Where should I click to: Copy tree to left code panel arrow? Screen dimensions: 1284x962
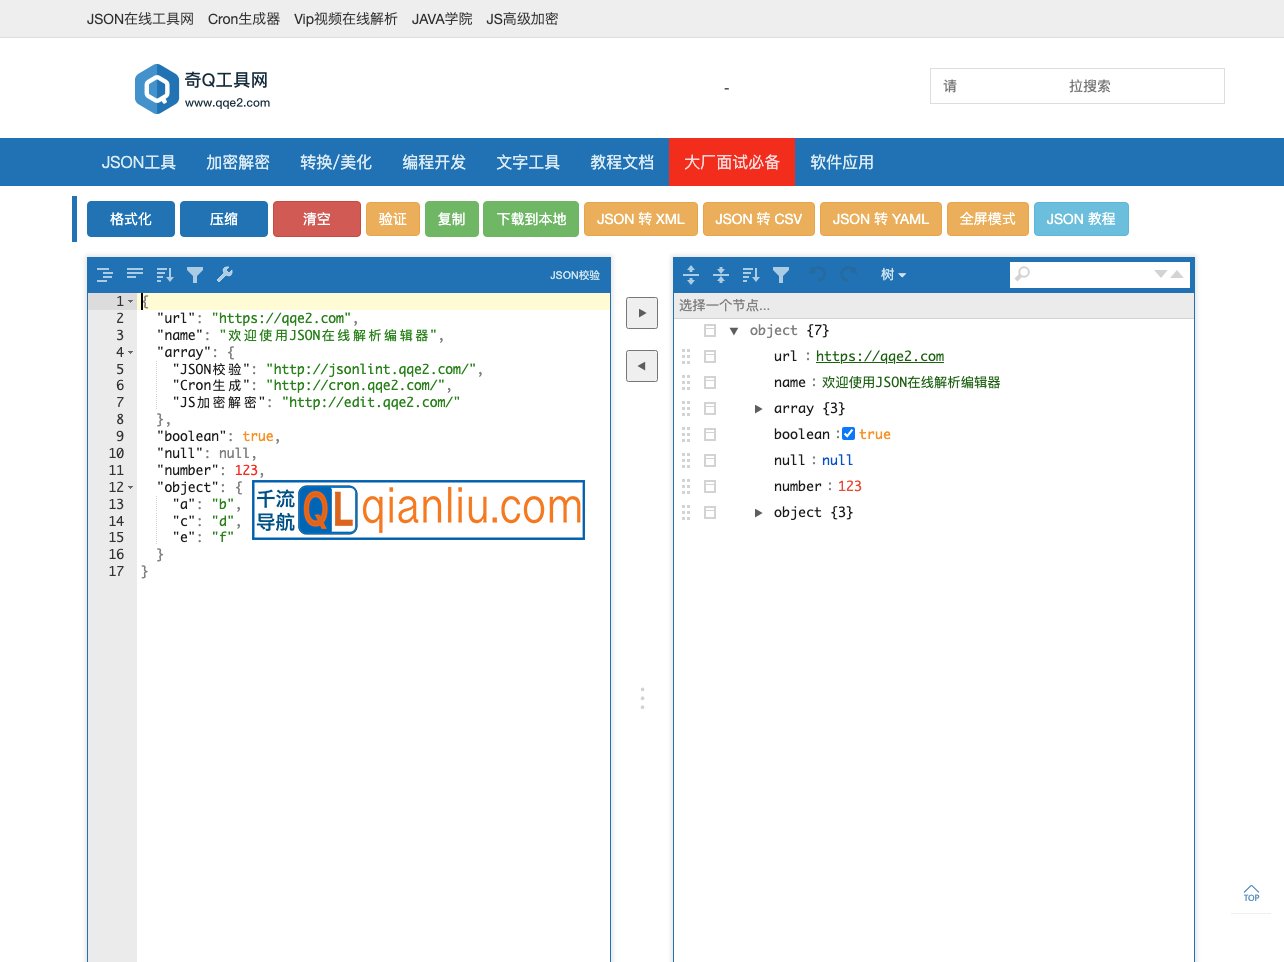click(x=642, y=366)
